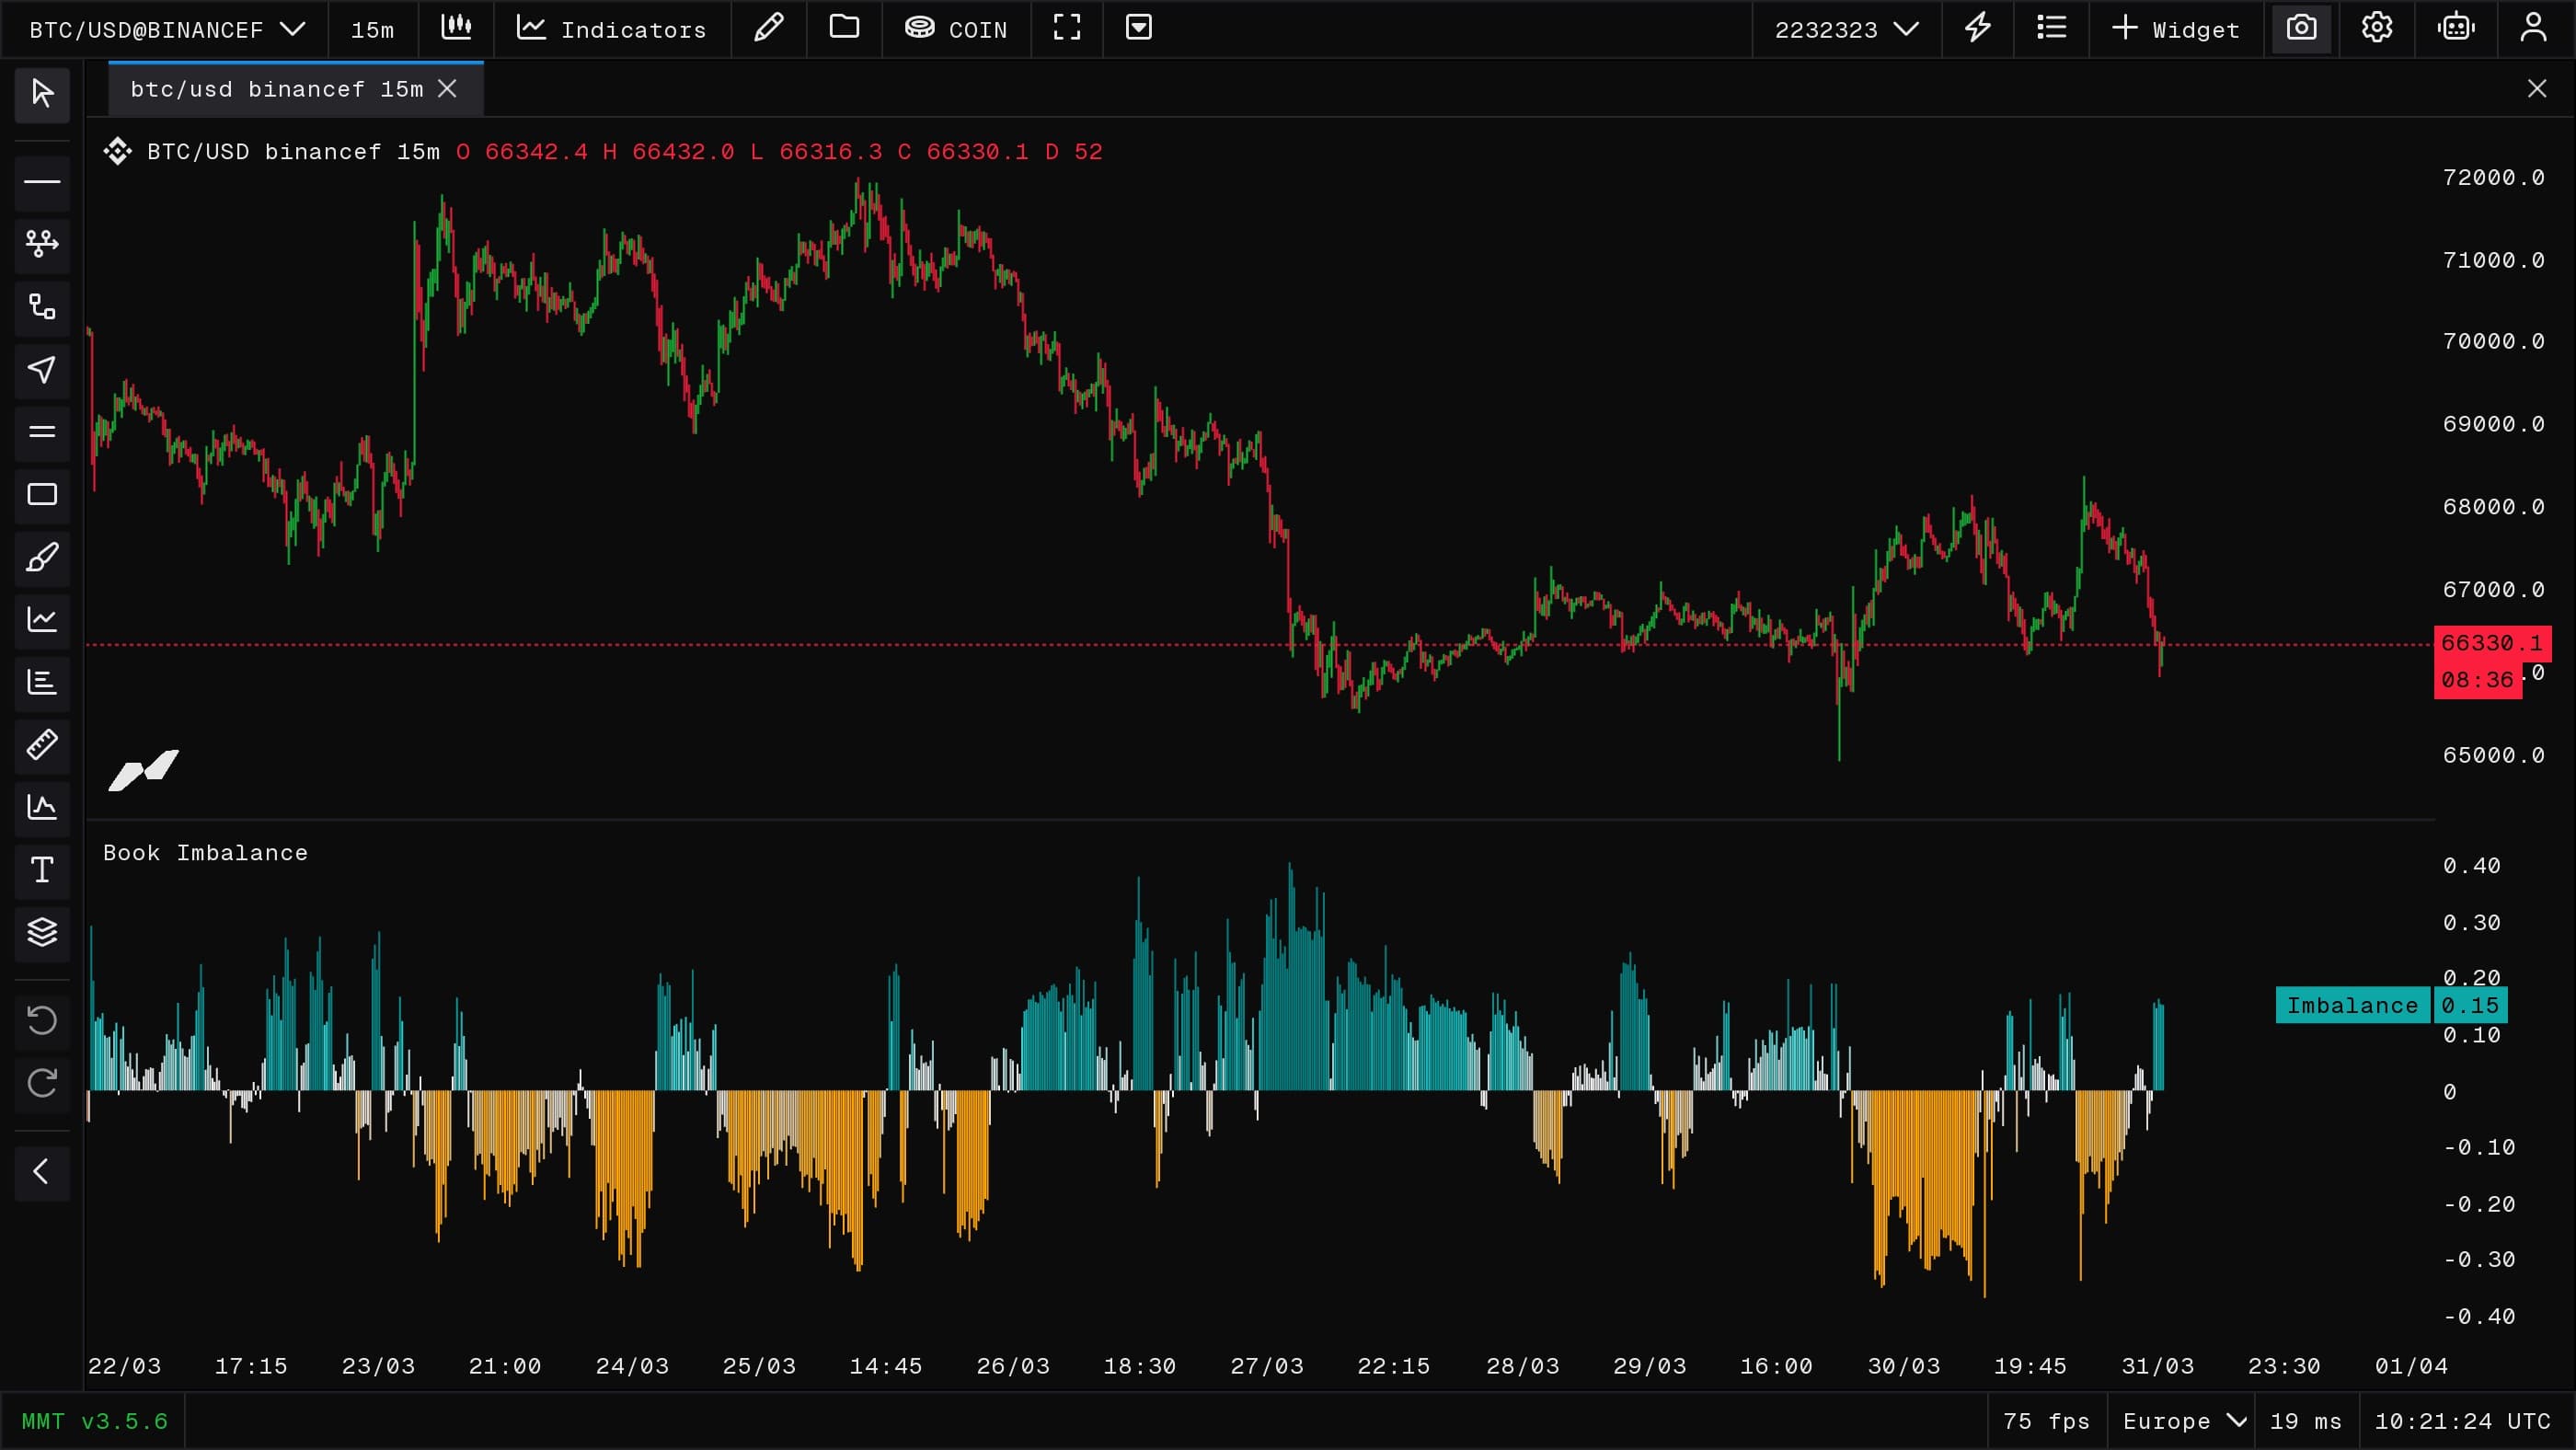Select the rectangle drawing tool

(x=42, y=494)
